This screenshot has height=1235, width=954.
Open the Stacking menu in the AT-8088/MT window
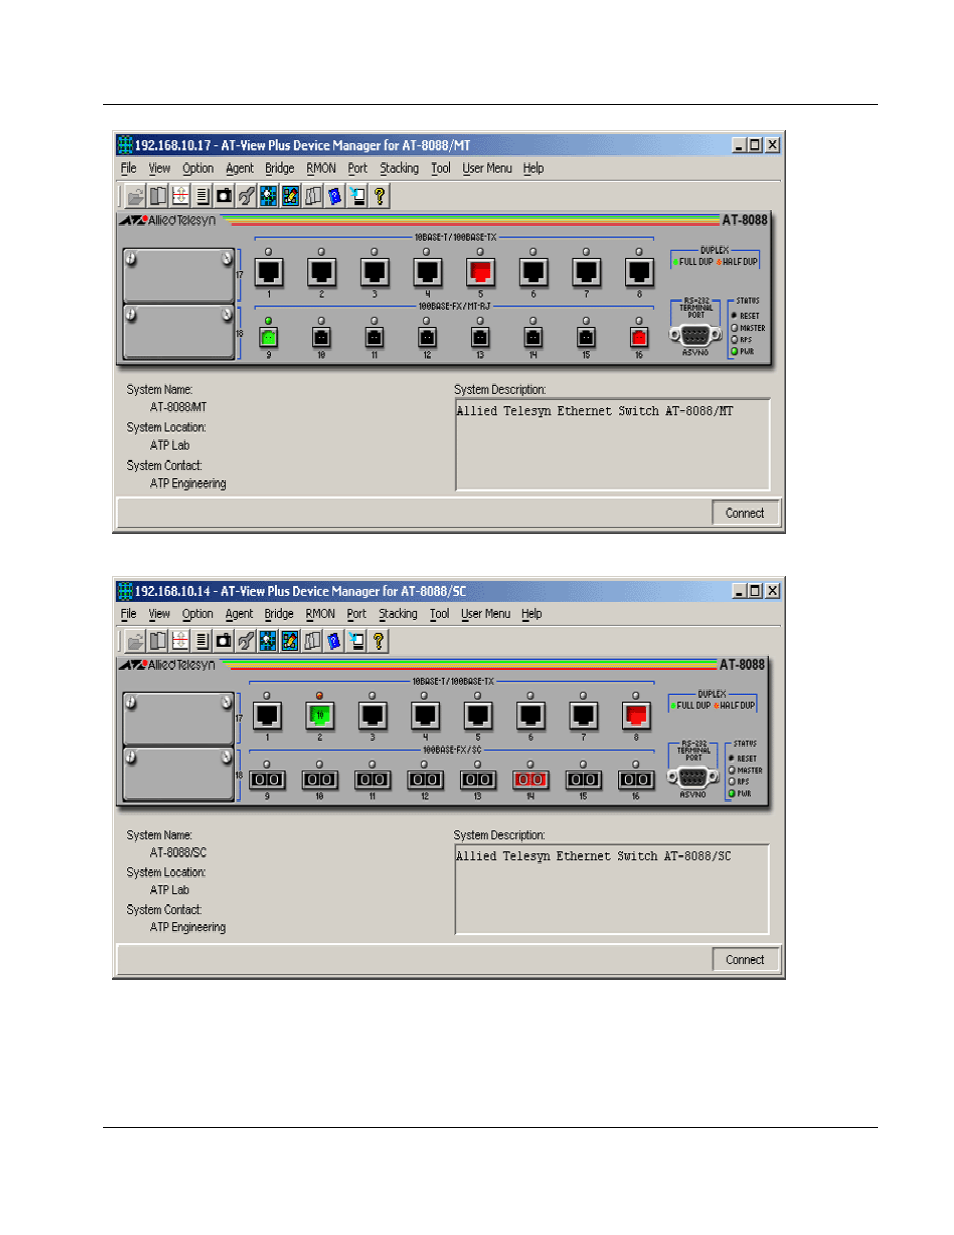399,169
